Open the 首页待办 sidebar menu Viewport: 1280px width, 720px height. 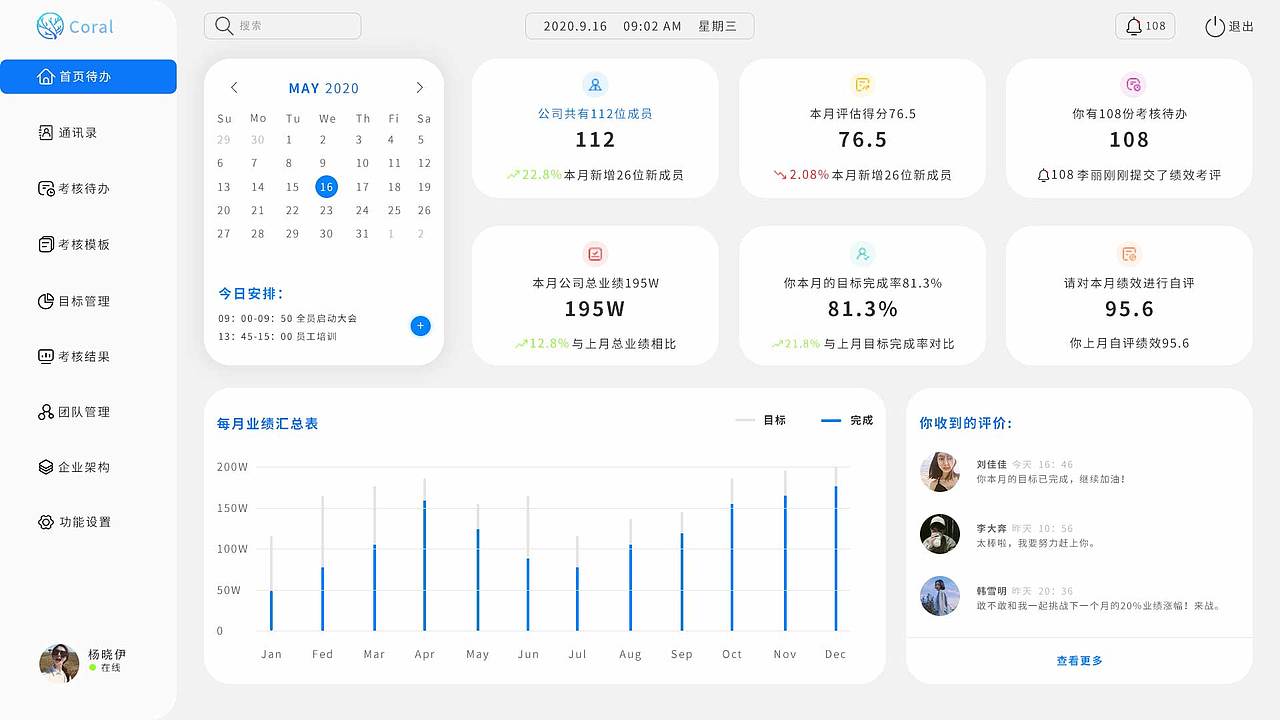88,77
